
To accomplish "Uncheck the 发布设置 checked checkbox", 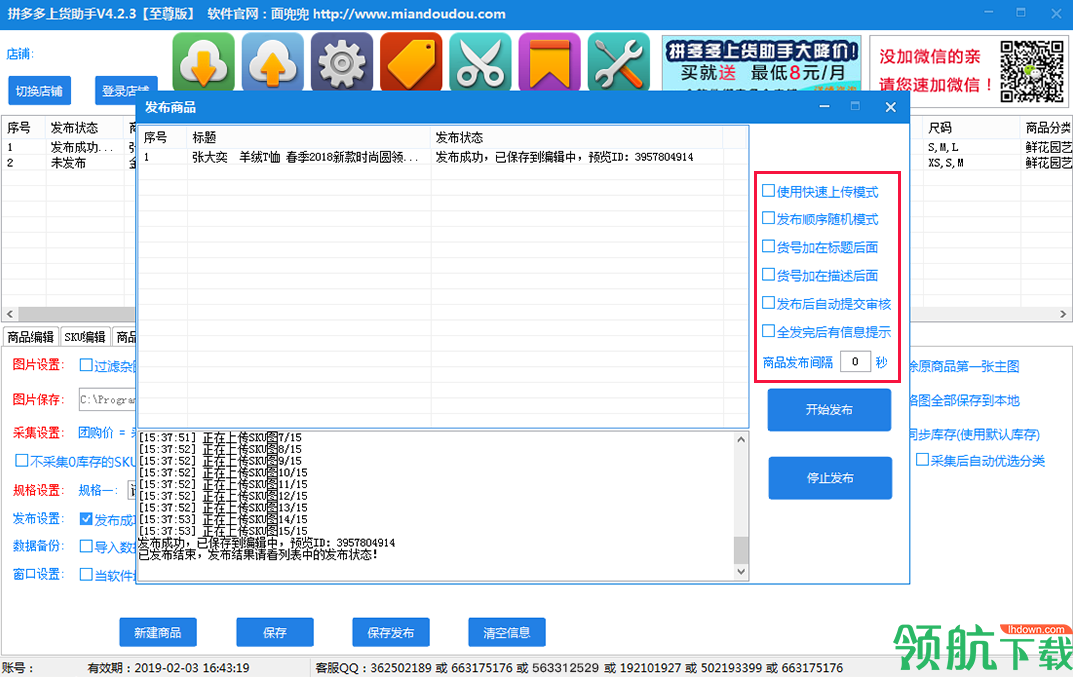I will (x=86, y=519).
